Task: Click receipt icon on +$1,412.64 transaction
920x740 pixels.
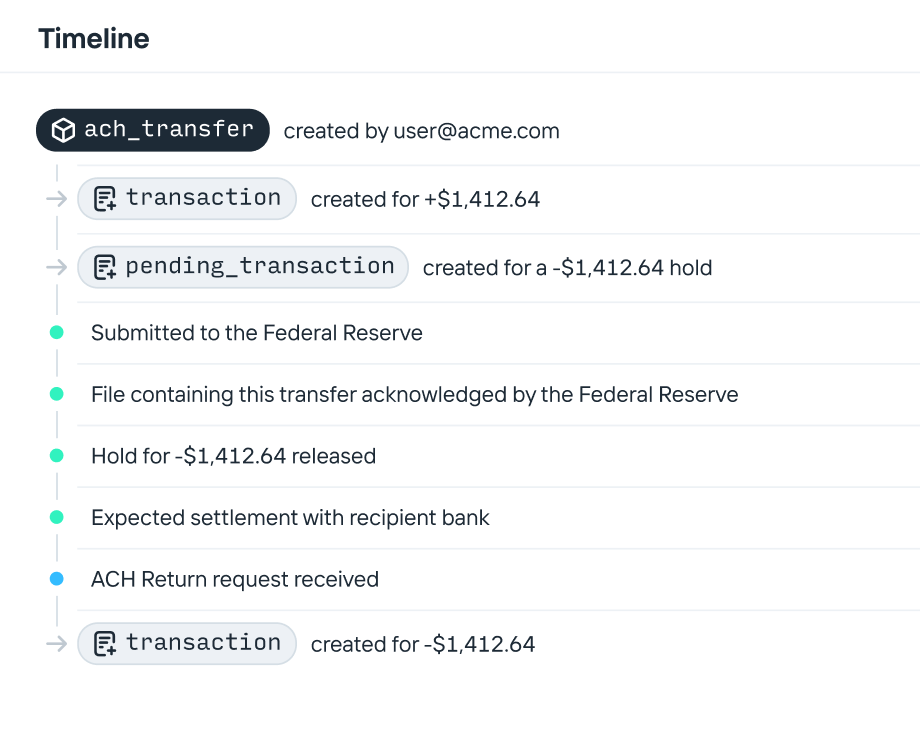Action: click(105, 198)
